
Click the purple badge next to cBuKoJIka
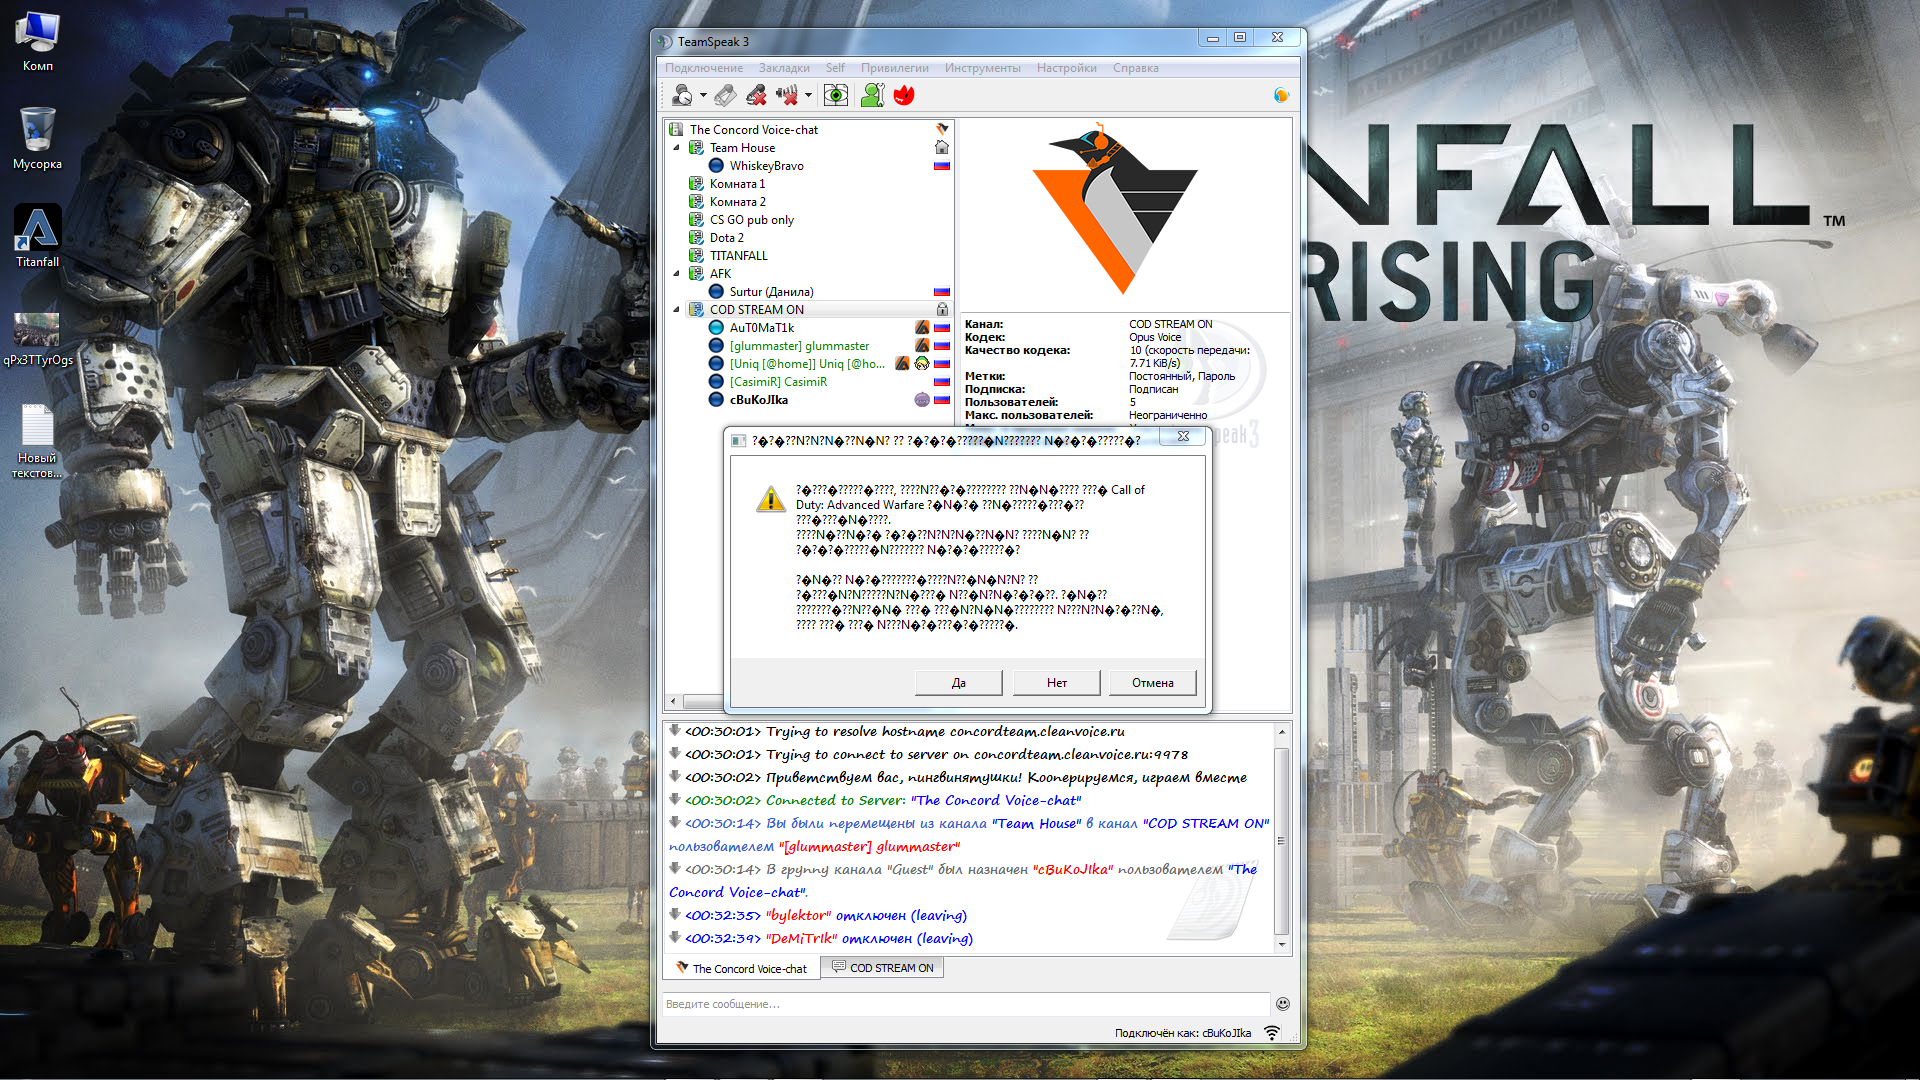pyautogui.click(x=922, y=400)
